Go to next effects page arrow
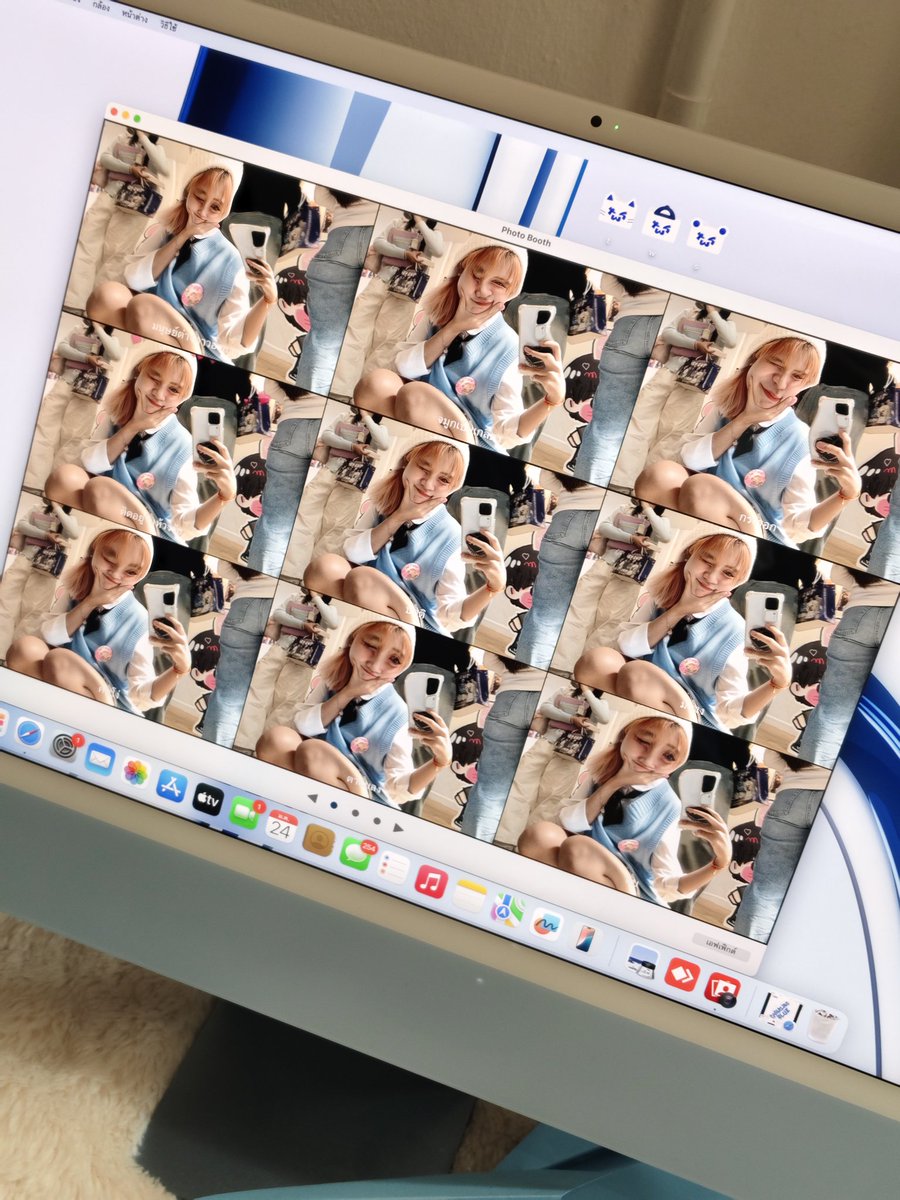The image size is (900, 1200). tap(398, 828)
